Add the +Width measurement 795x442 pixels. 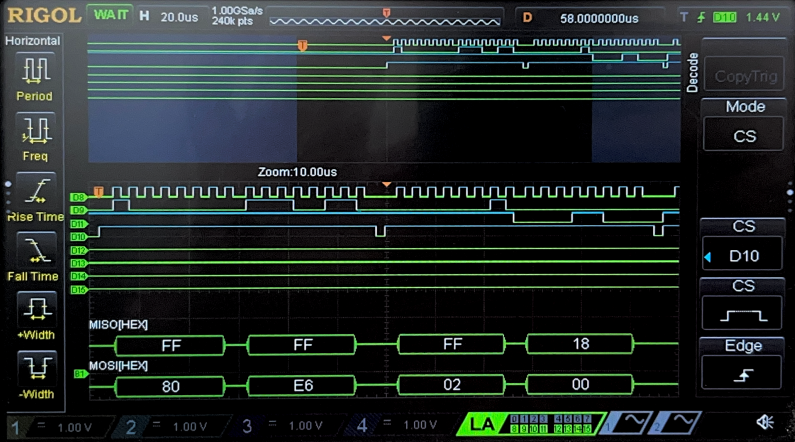click(x=35, y=316)
